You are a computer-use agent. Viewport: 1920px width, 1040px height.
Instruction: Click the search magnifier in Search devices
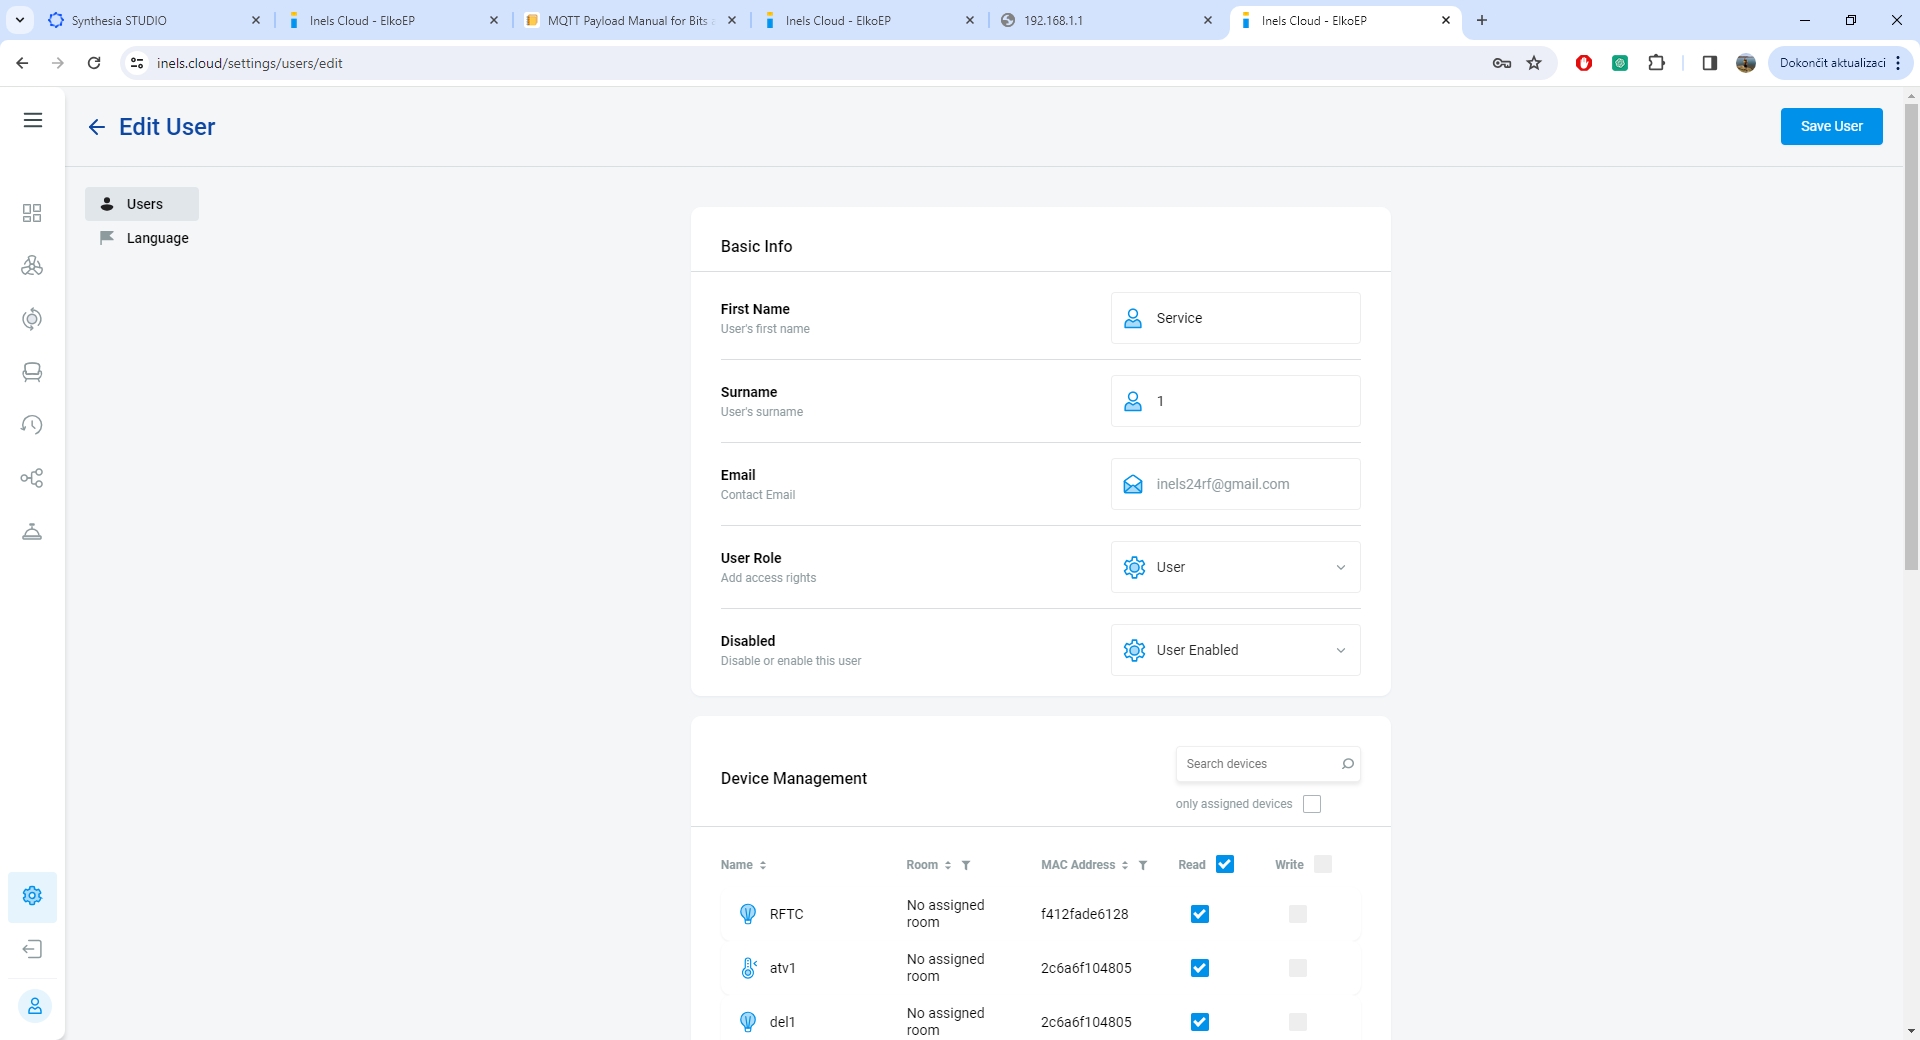tap(1347, 764)
